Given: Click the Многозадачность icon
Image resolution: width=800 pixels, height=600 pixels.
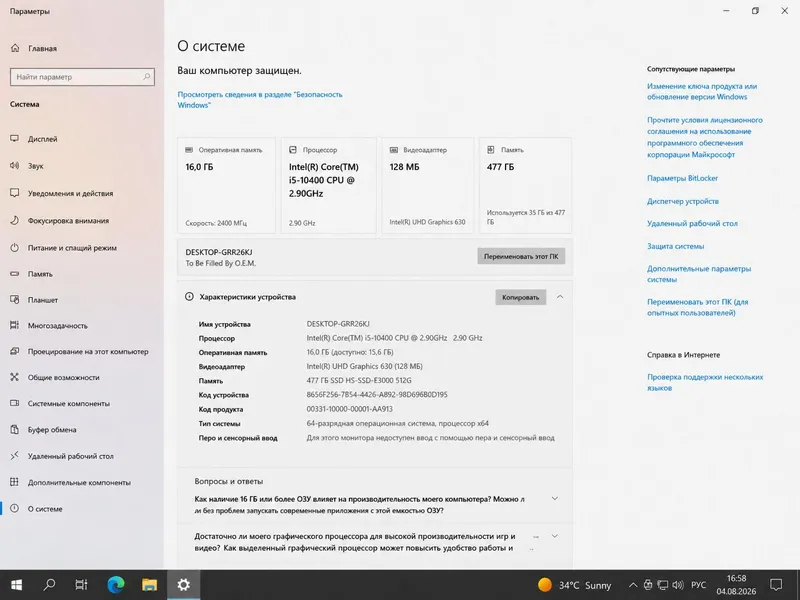Looking at the screenshot, I should [15, 325].
